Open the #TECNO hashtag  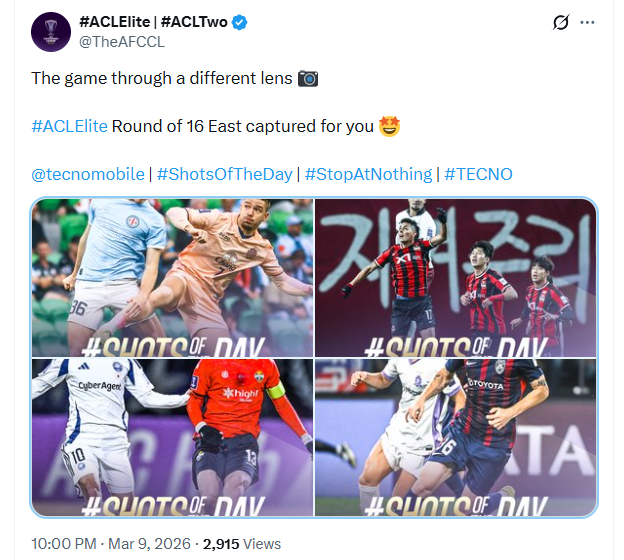[x=478, y=174]
